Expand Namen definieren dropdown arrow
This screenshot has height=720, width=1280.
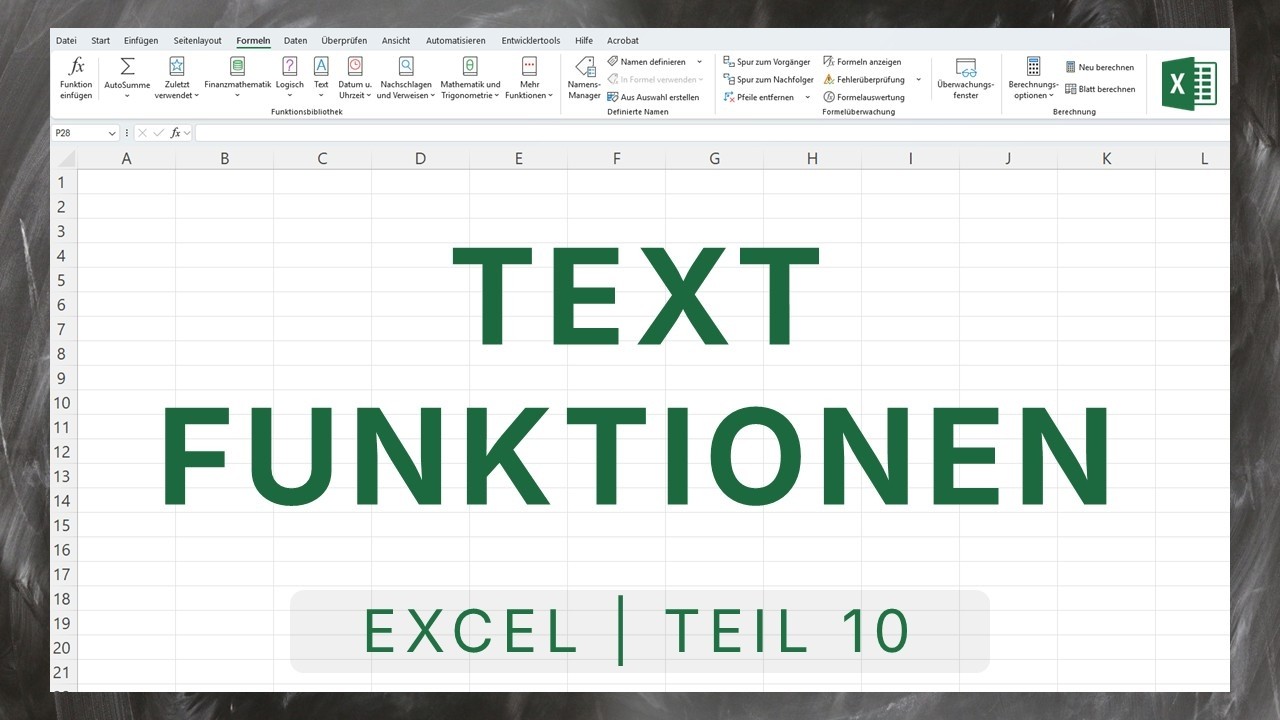tap(699, 62)
